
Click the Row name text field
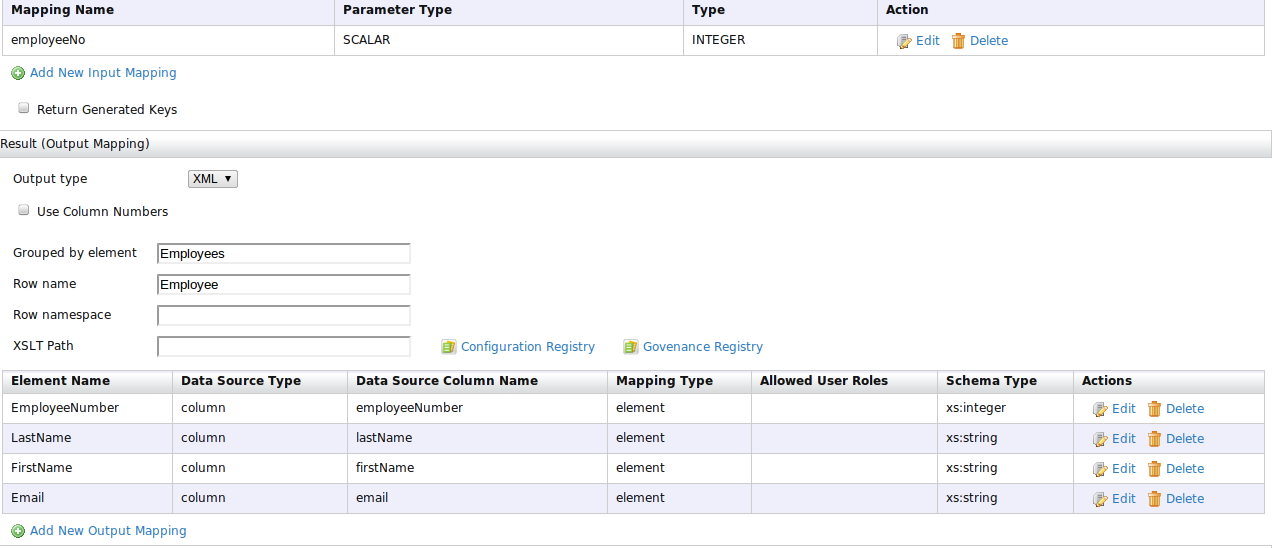[x=284, y=285]
